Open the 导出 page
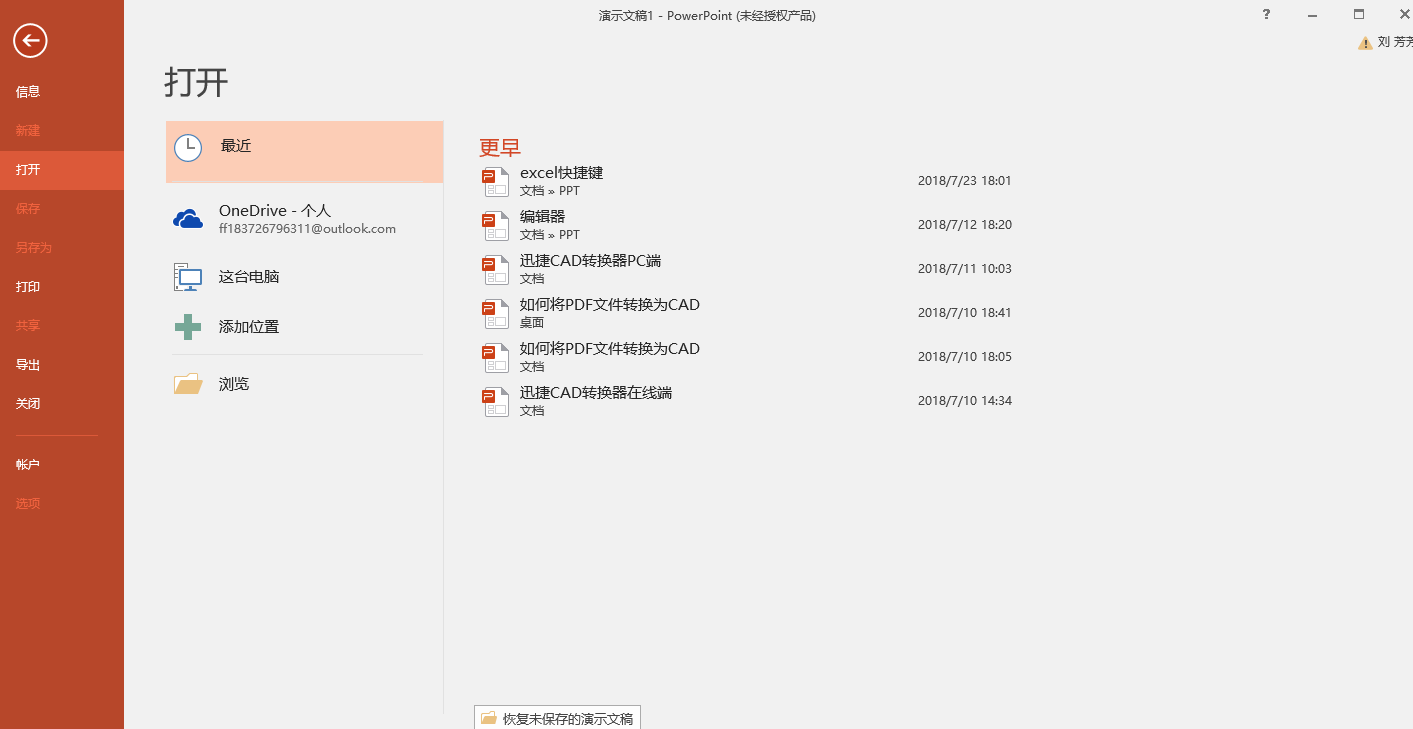Screen dimensions: 1413x729 pos(62,365)
